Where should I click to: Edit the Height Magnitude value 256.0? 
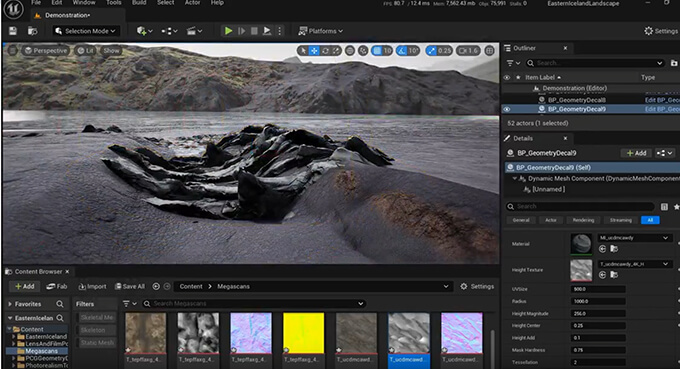tap(598, 313)
